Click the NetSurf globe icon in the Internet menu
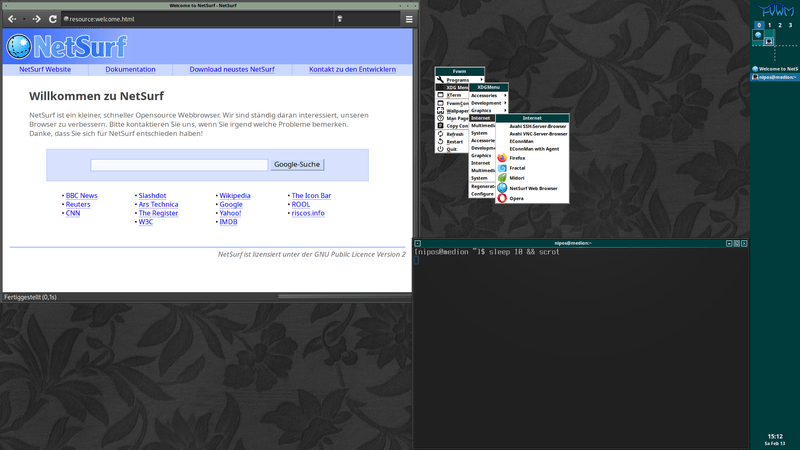The height and width of the screenshot is (450, 800). [x=502, y=188]
